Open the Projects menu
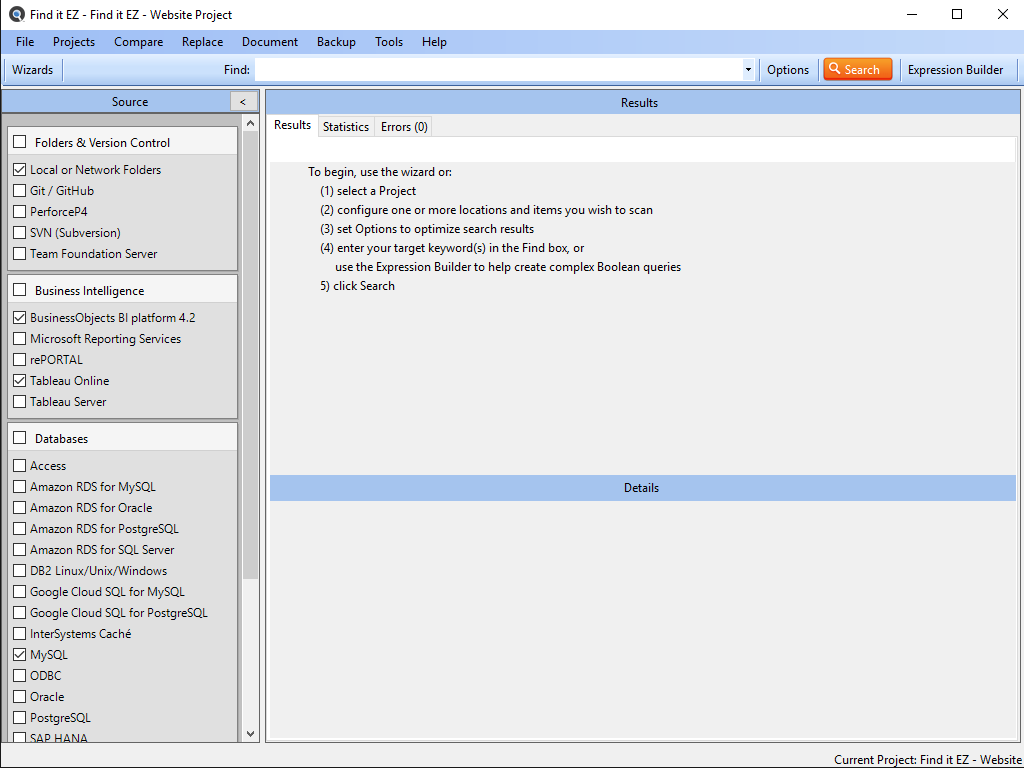This screenshot has height=768, width=1024. point(74,42)
